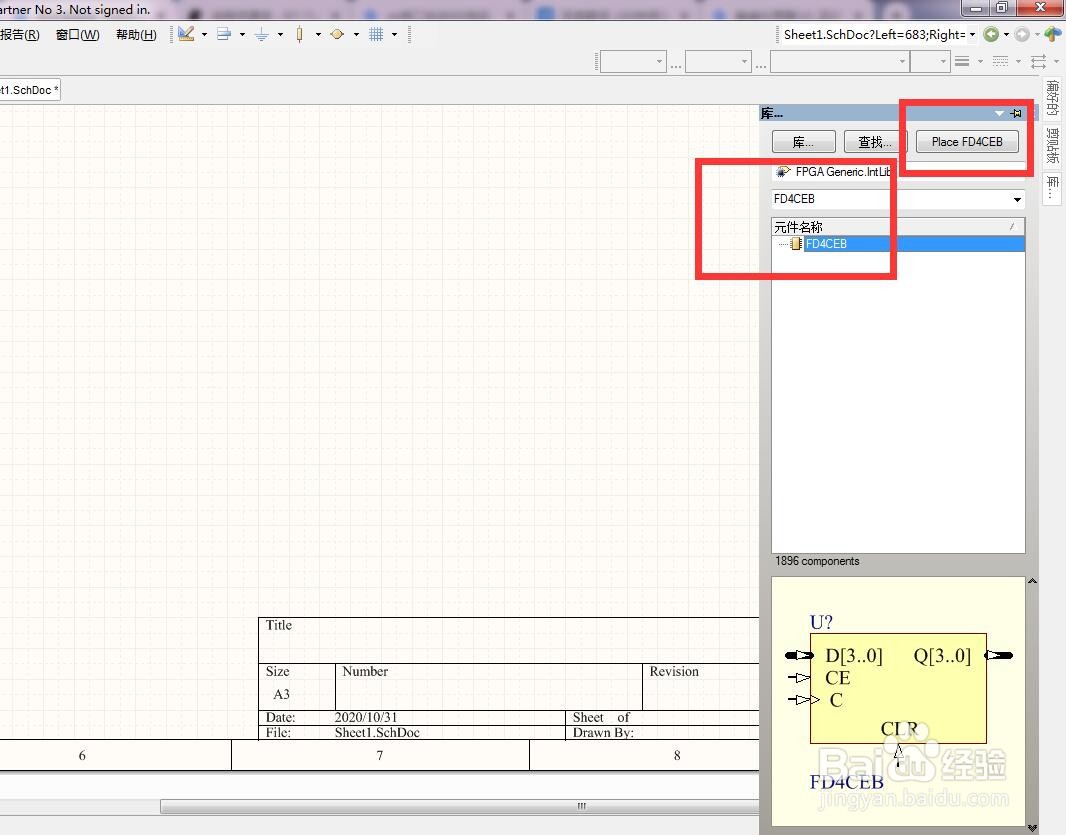The width and height of the screenshot is (1066, 835).
Task: Click the Sheet1.SchDoc navigation address field
Action: tap(874, 35)
